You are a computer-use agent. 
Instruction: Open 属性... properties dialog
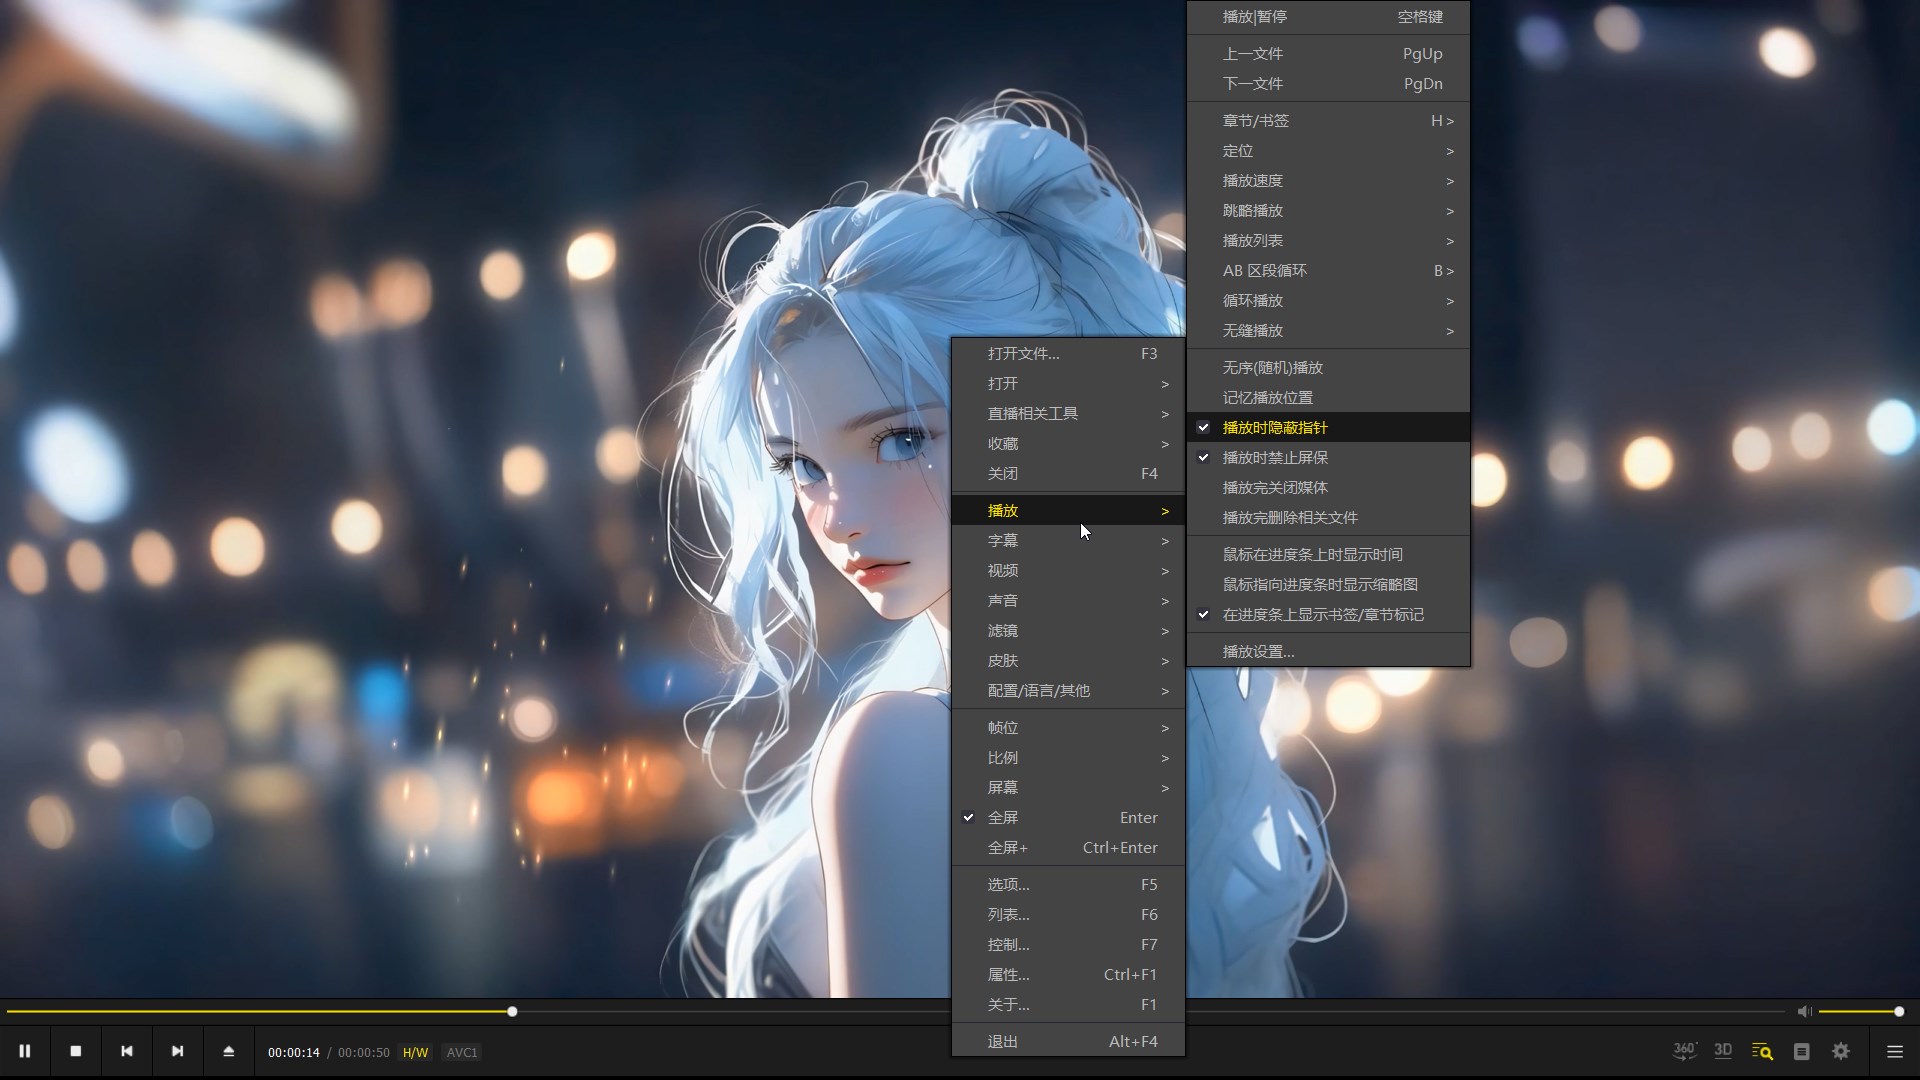pos(1068,974)
